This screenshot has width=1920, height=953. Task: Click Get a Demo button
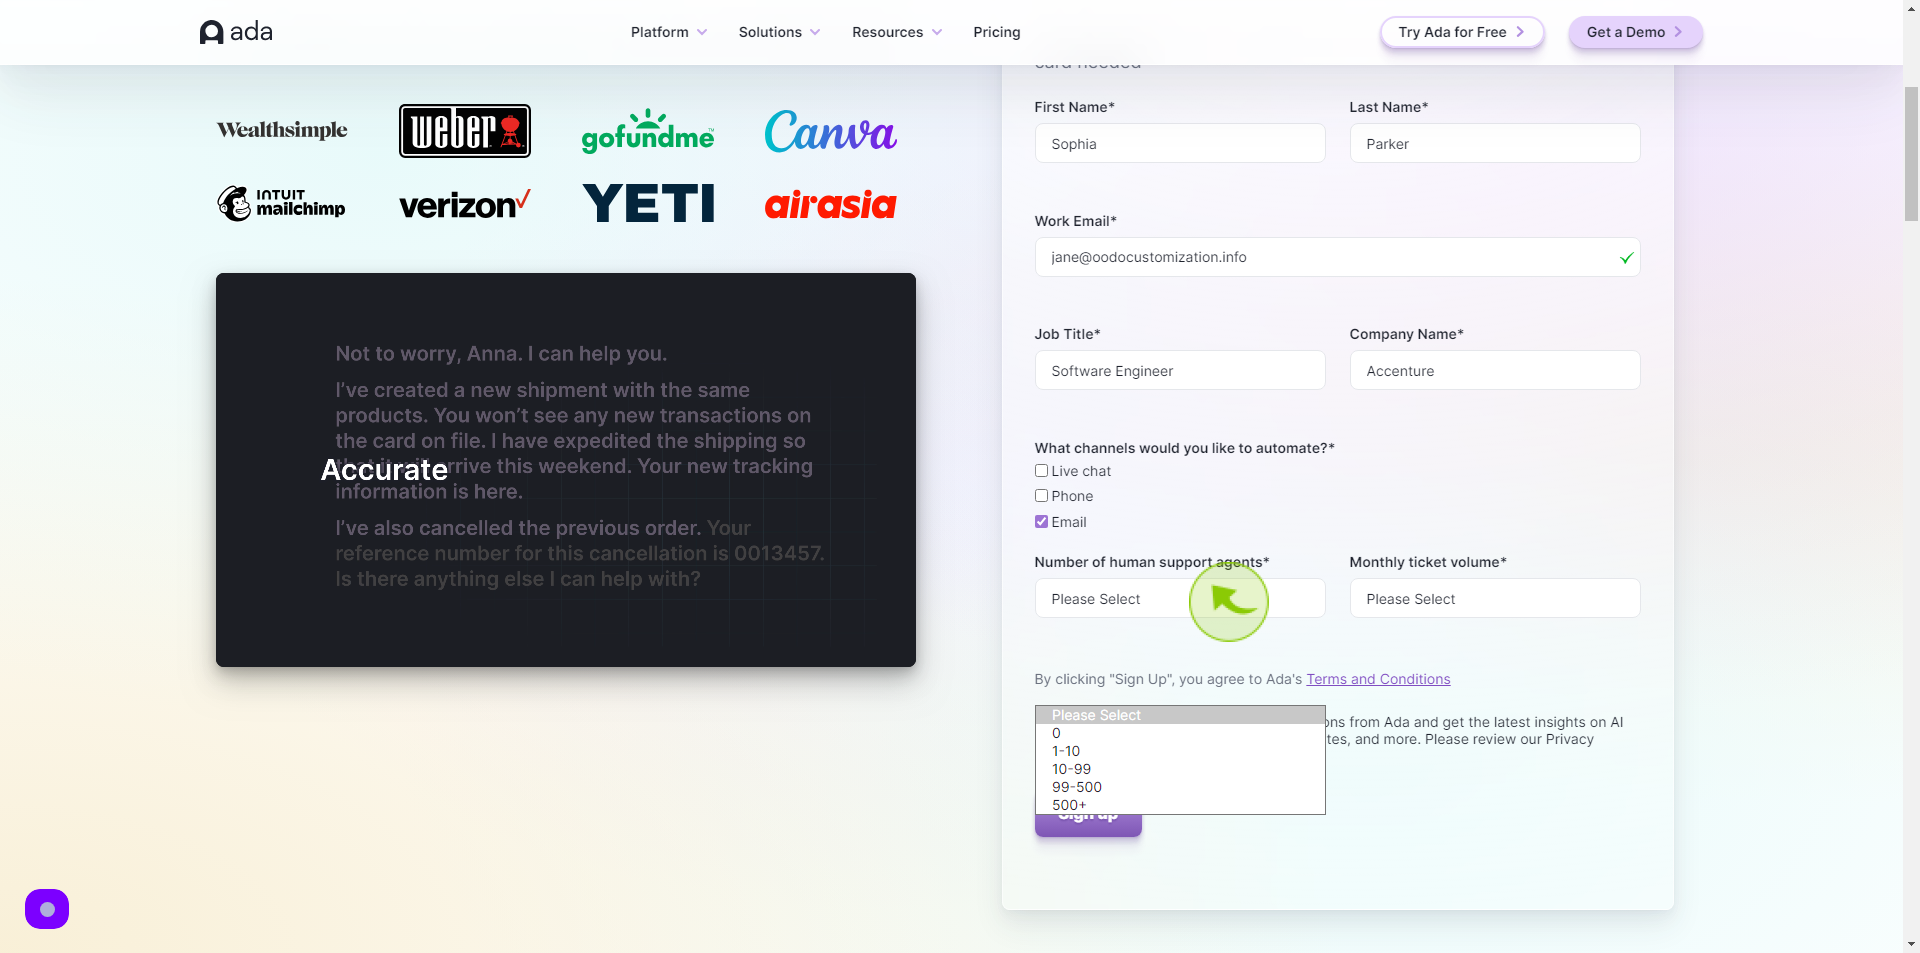pyautogui.click(x=1635, y=32)
